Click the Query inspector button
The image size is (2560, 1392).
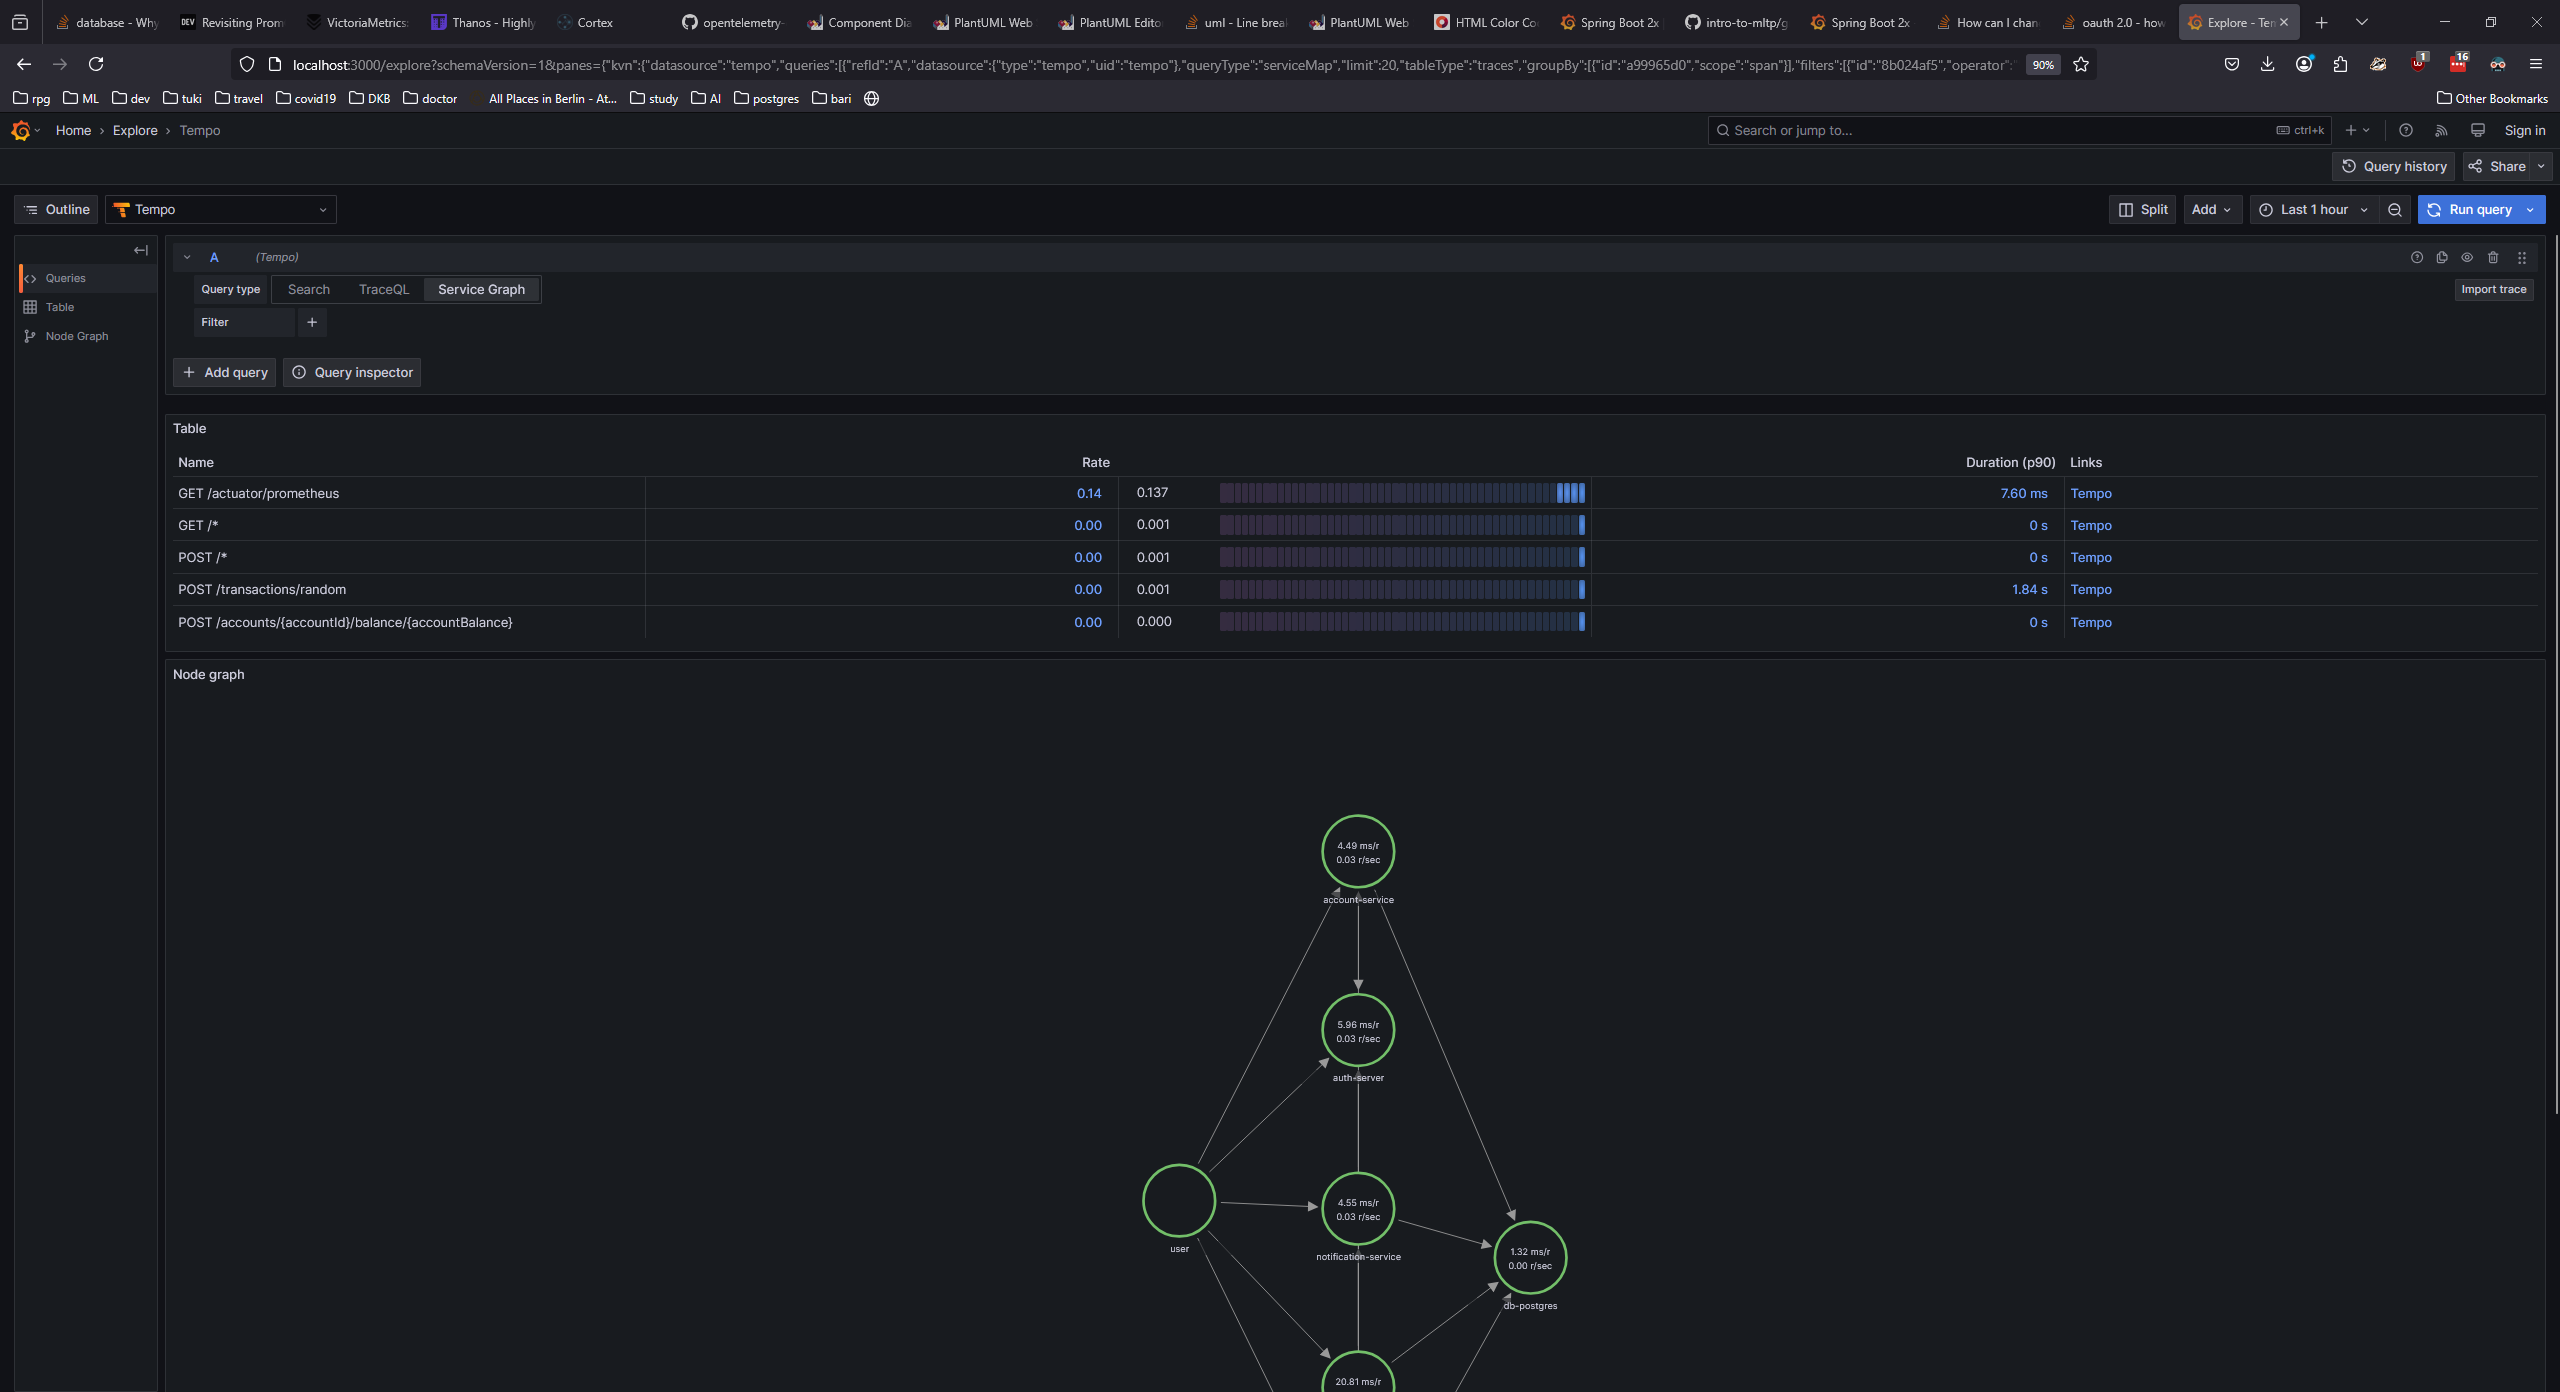[352, 373]
